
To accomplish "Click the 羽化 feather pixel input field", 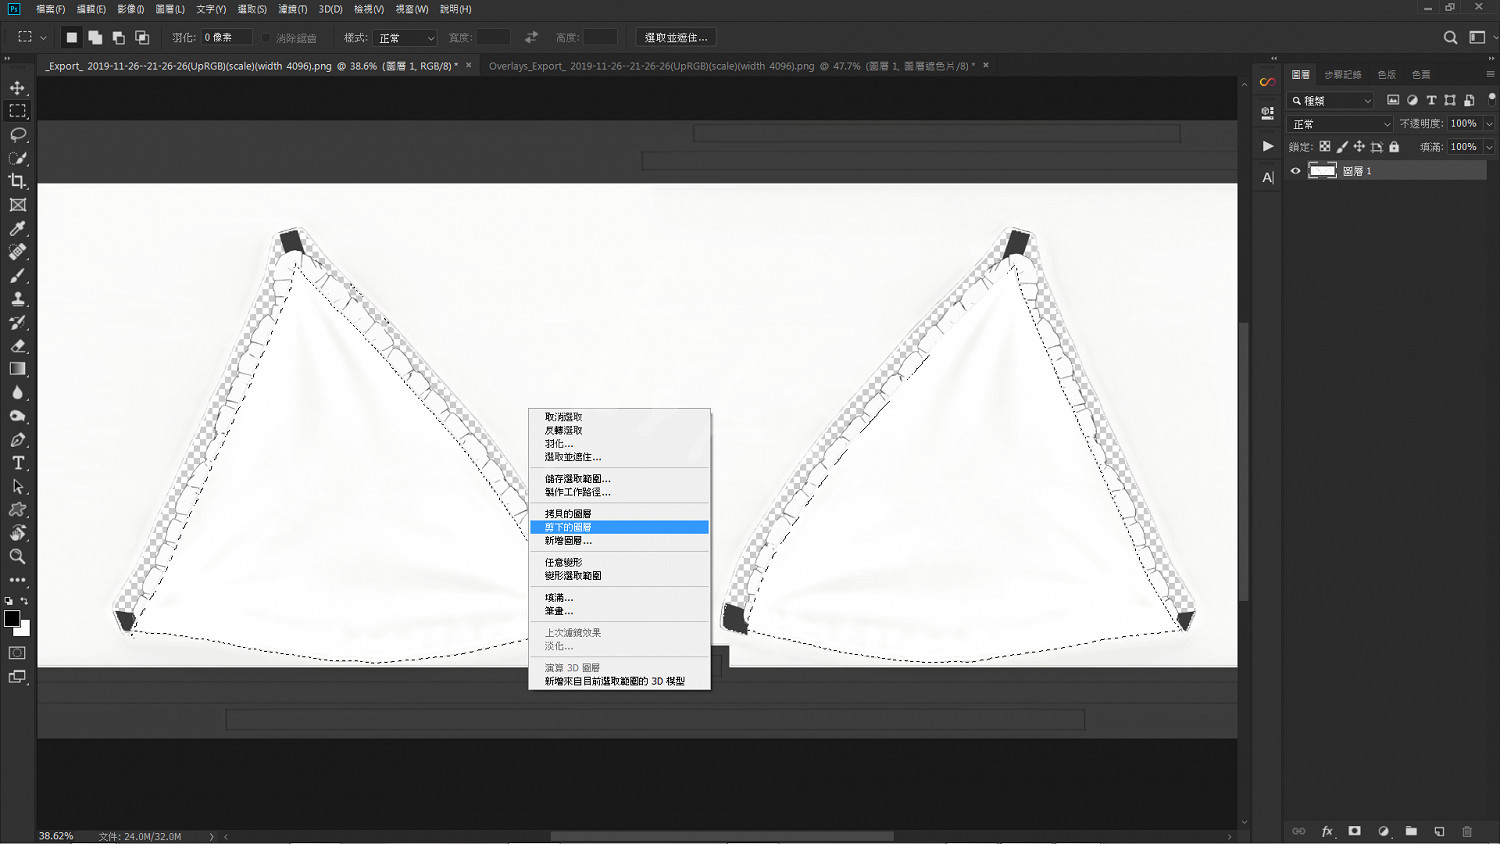I will [x=226, y=38].
